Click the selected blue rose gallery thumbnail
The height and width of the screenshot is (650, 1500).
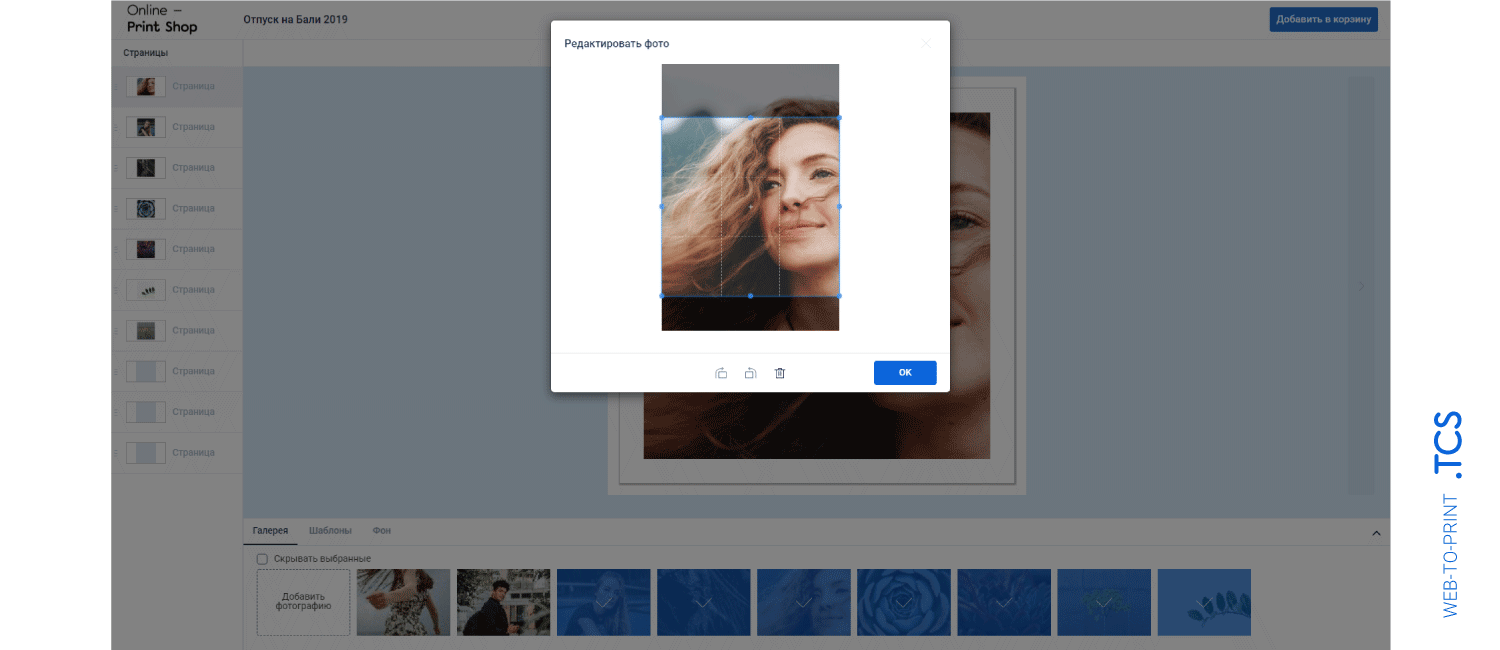(x=903, y=602)
